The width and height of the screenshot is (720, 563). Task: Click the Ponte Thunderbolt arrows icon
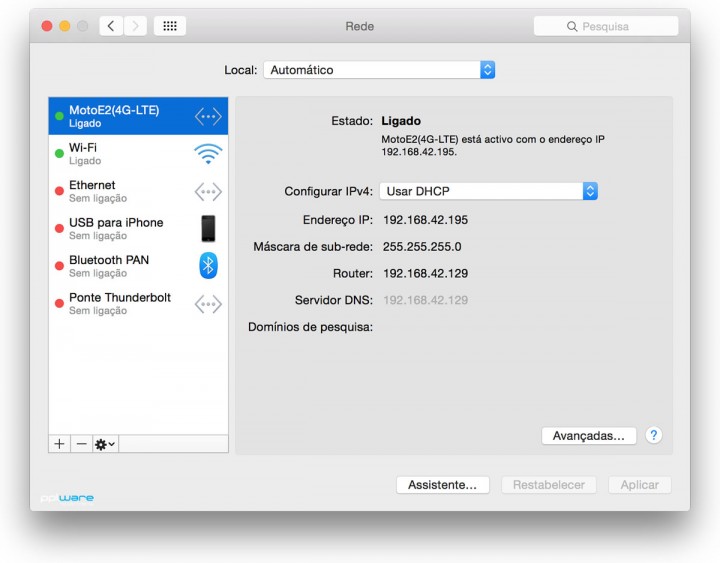208,304
